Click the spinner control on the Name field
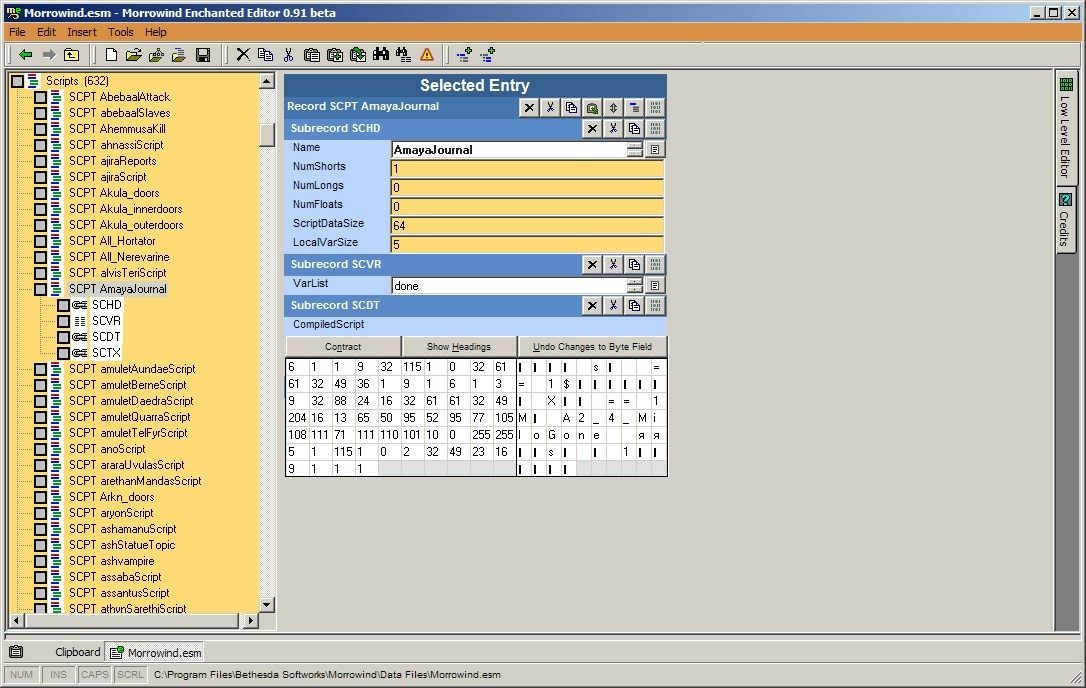Screen dimensions: 1086x688 (x=634, y=149)
